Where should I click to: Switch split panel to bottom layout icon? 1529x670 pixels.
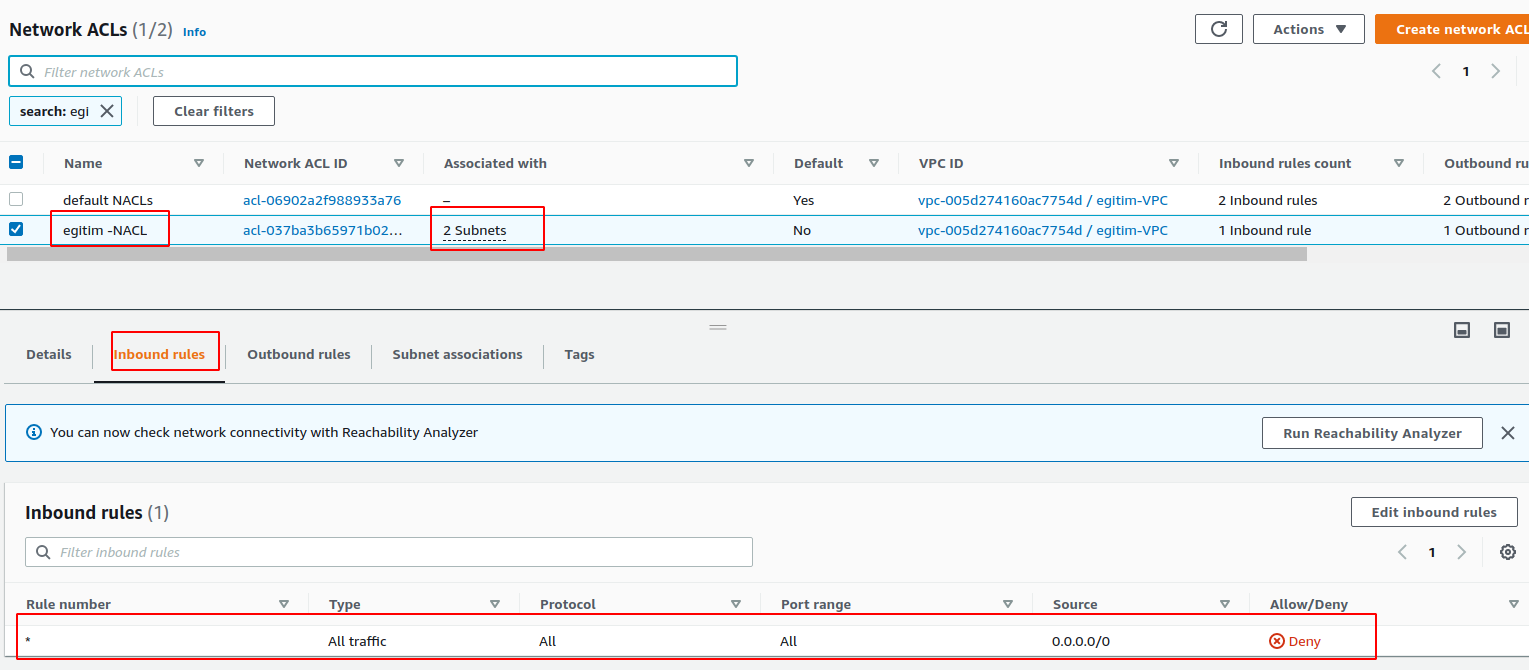click(x=1462, y=330)
